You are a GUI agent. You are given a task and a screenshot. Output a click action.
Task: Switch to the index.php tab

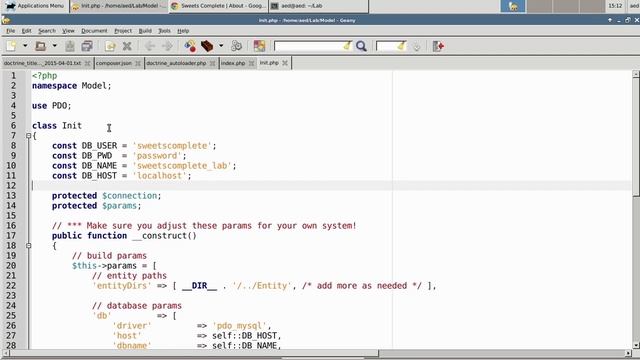point(233,63)
